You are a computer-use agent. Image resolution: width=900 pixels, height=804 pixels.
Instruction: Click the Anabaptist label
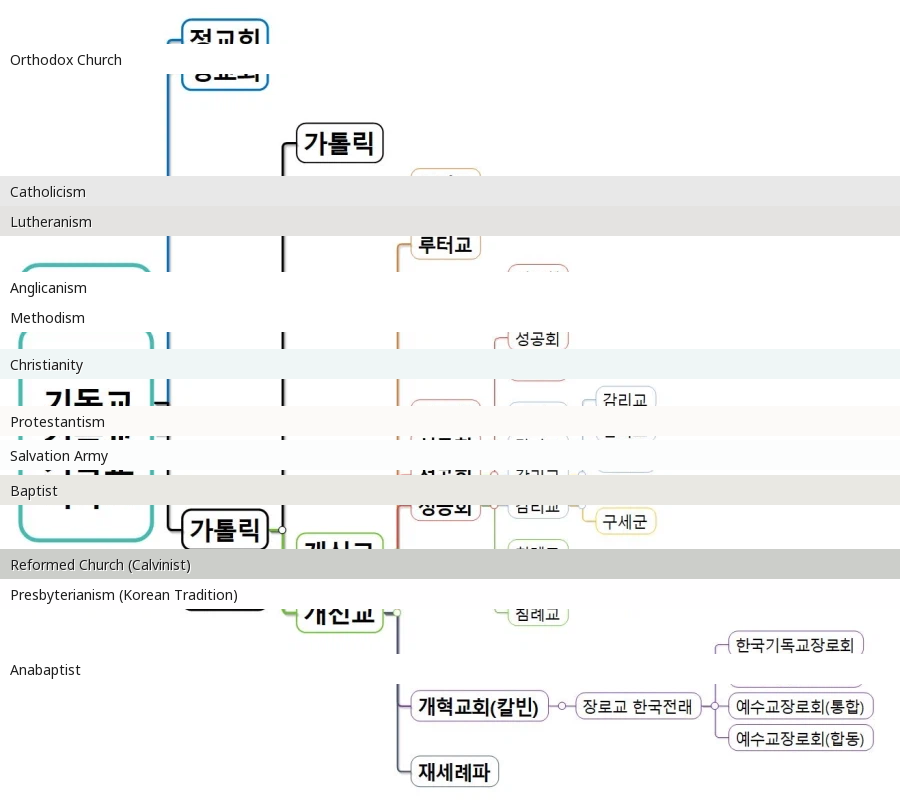pos(45,670)
